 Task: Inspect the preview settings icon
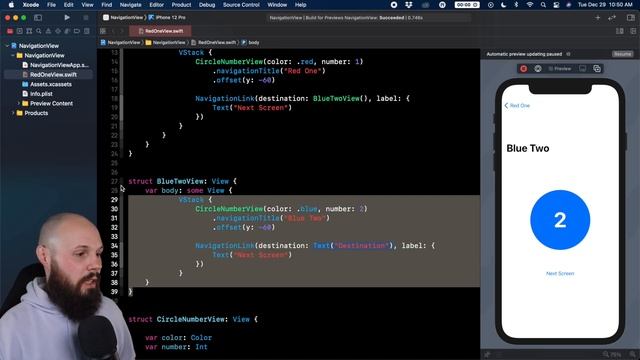click(538, 69)
